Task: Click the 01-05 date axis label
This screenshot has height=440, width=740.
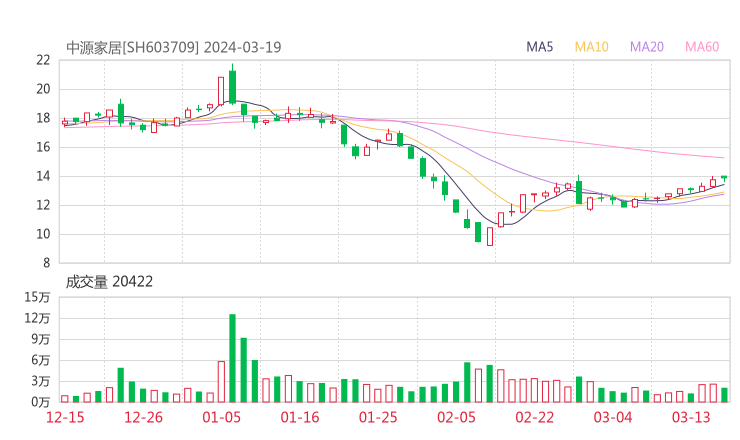Action: coord(221,417)
